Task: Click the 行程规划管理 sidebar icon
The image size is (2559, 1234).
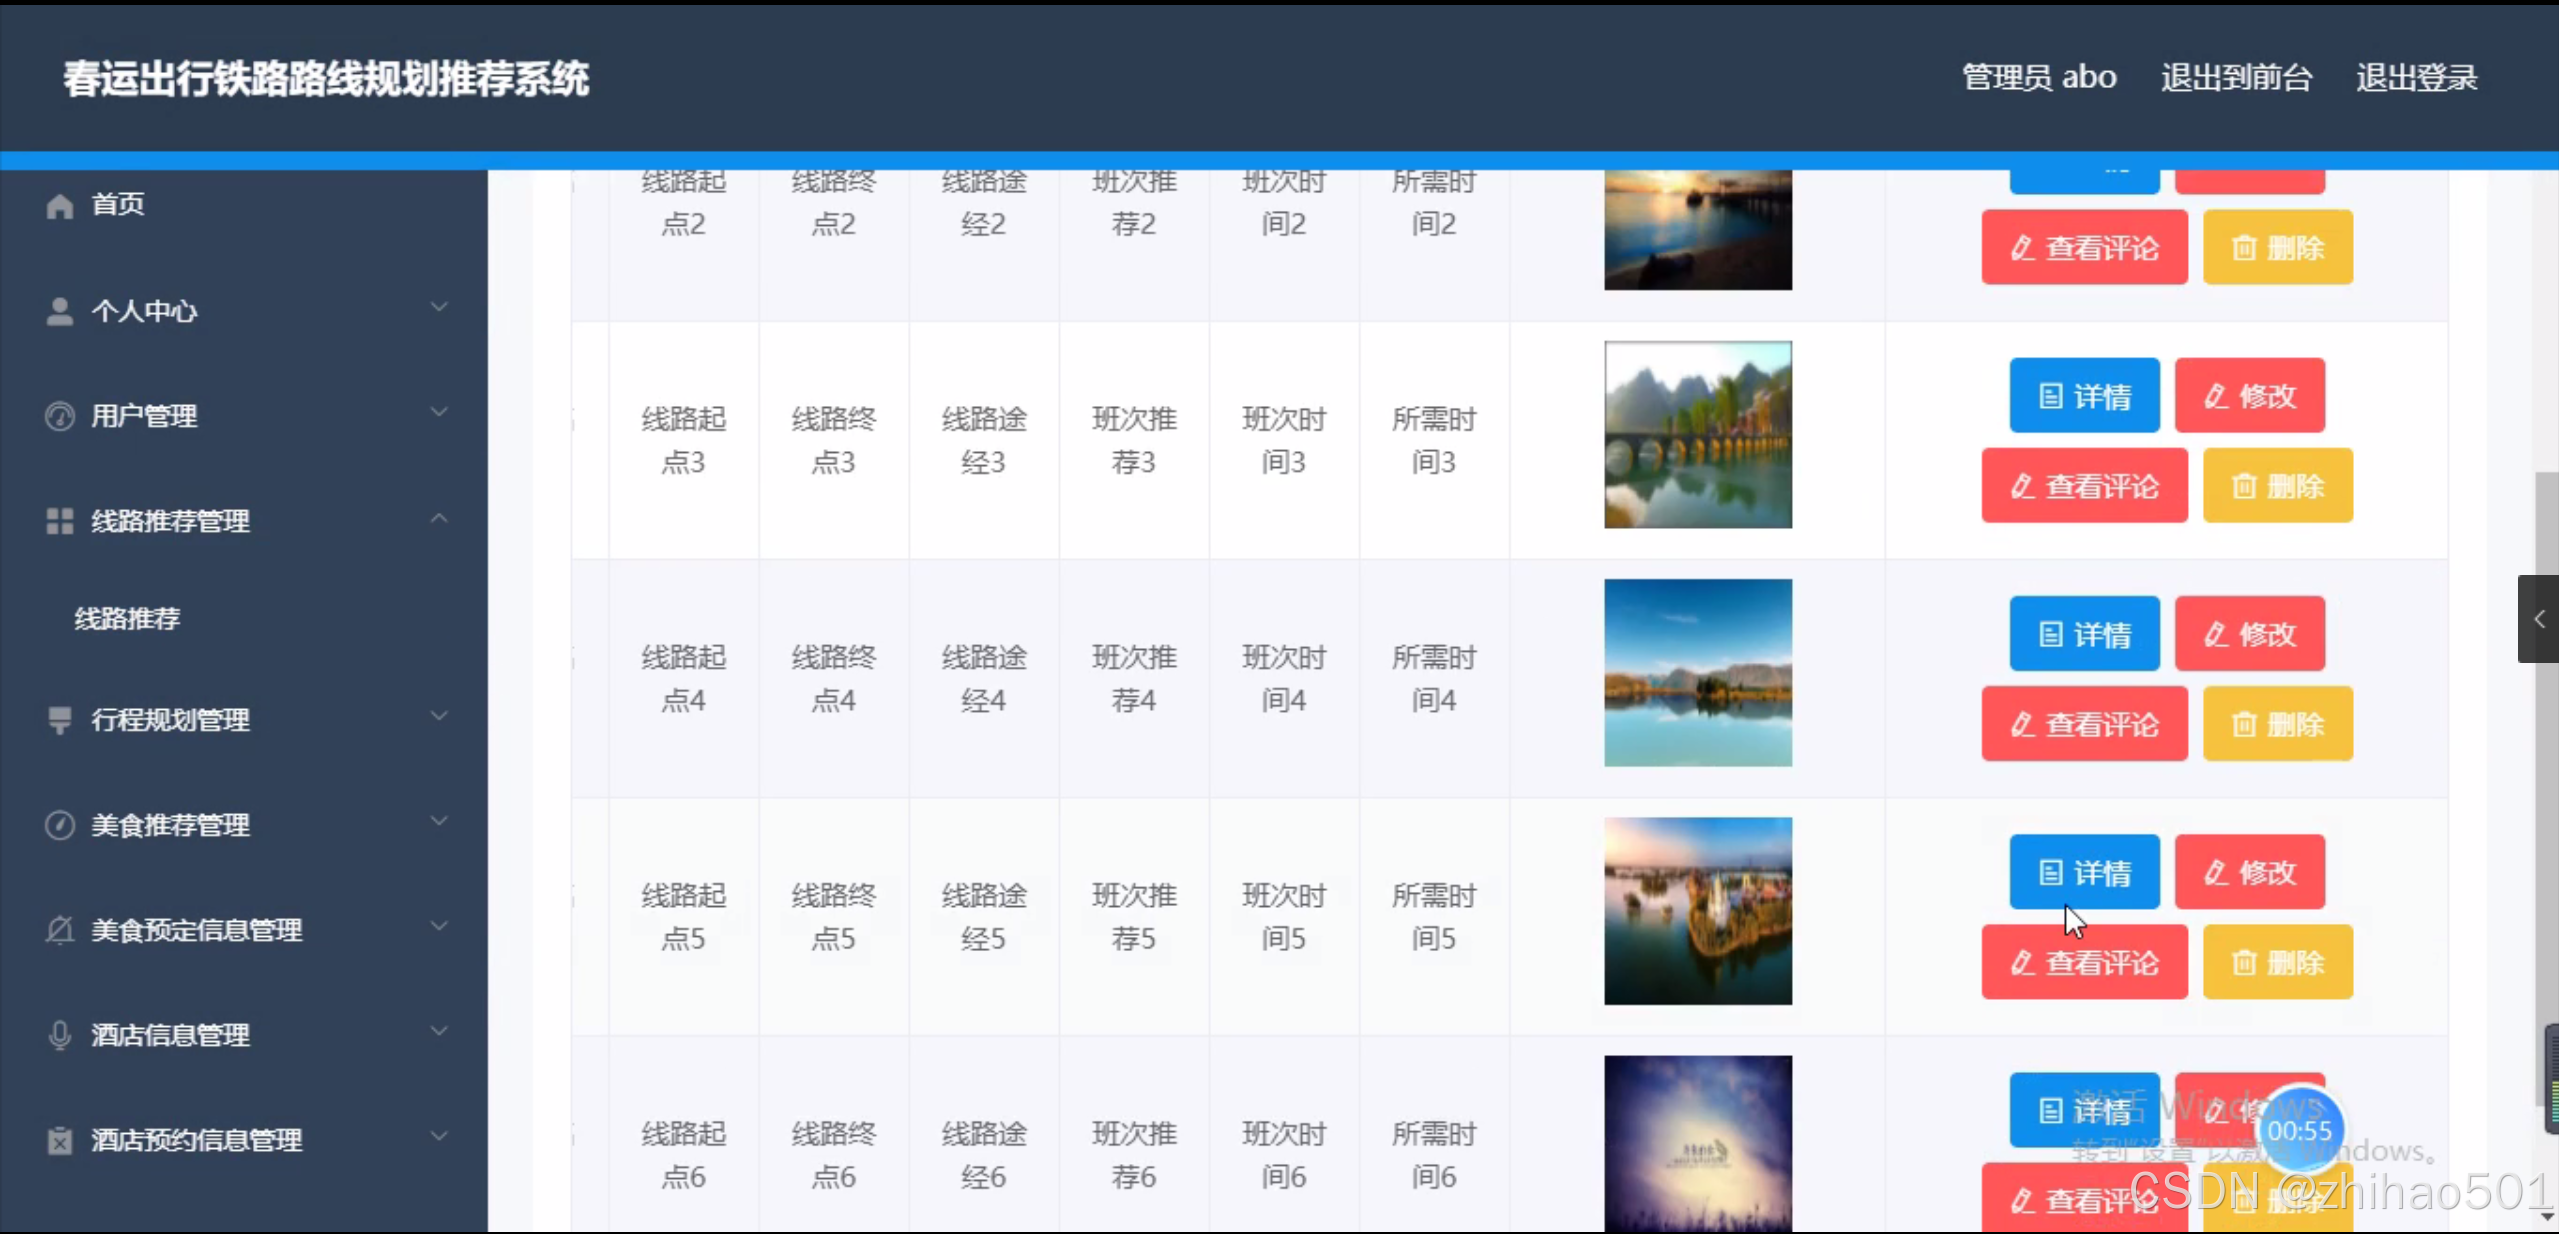Action: (59, 720)
